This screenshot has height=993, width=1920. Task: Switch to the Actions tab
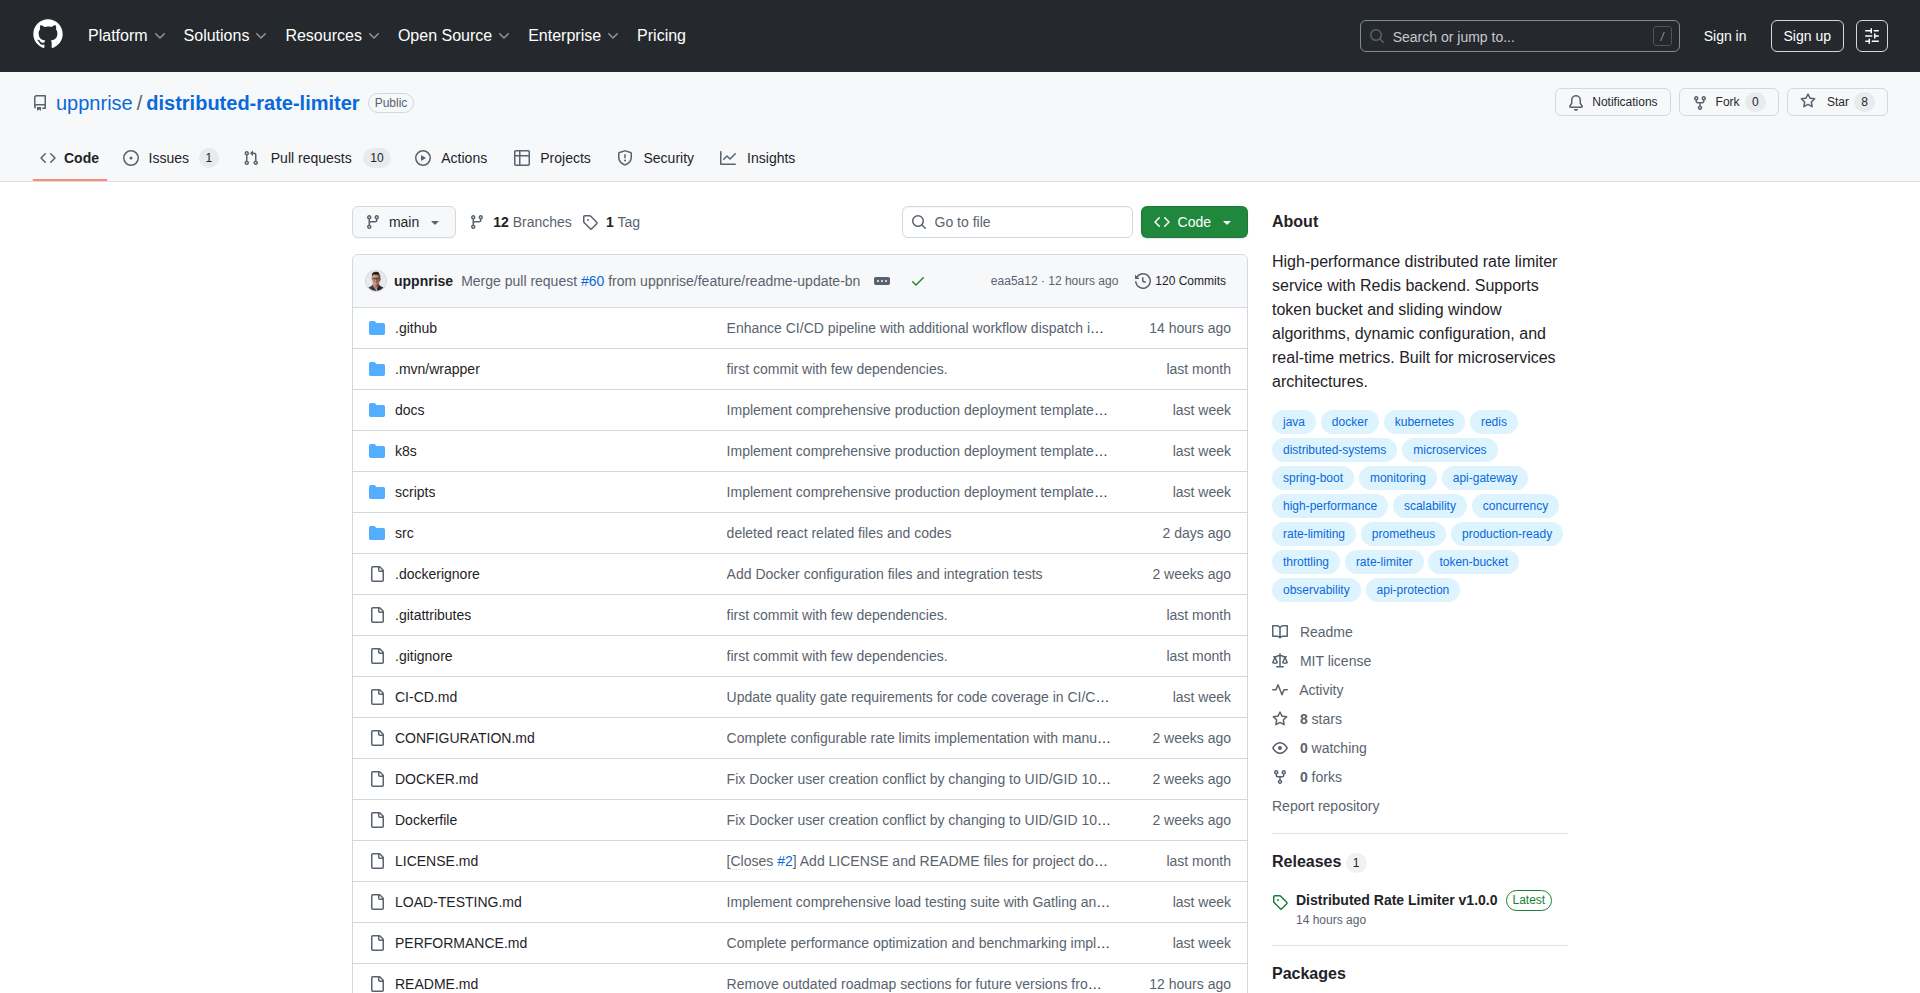click(451, 158)
